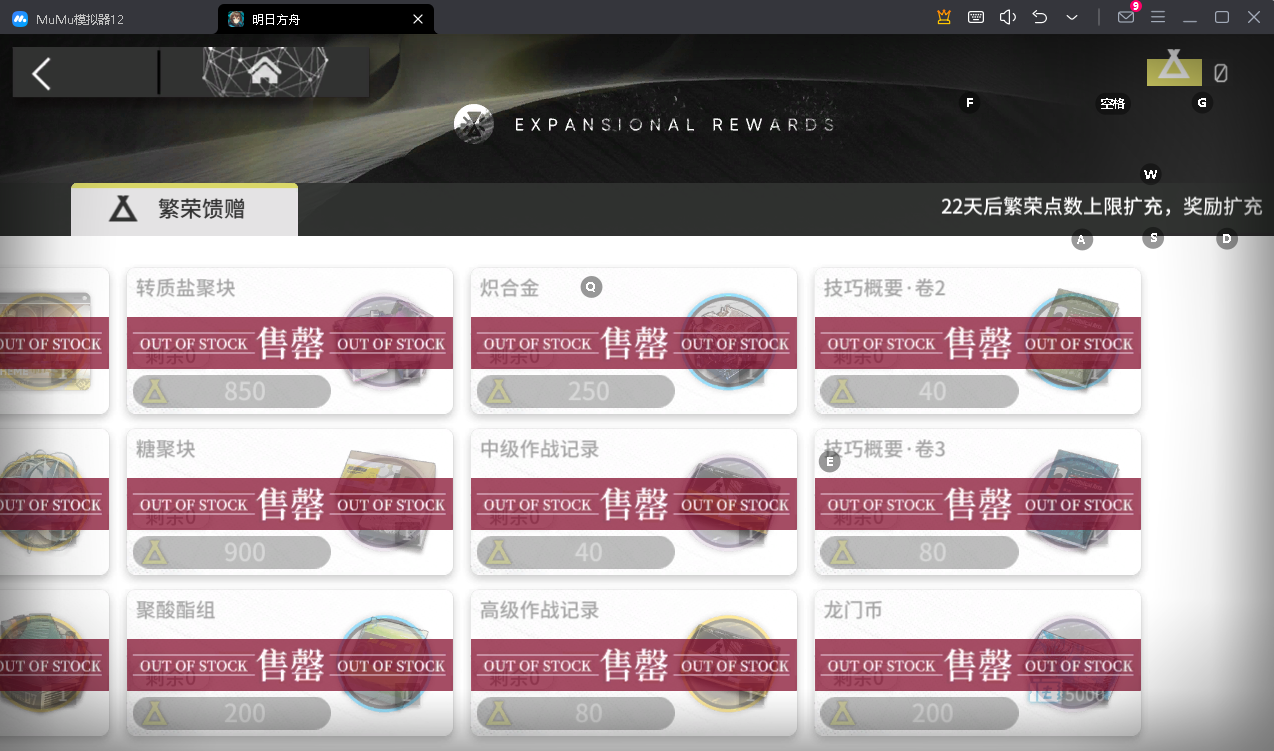
Task: Click the EXPANSIONAL REWARDS round logo icon
Action: 473,124
